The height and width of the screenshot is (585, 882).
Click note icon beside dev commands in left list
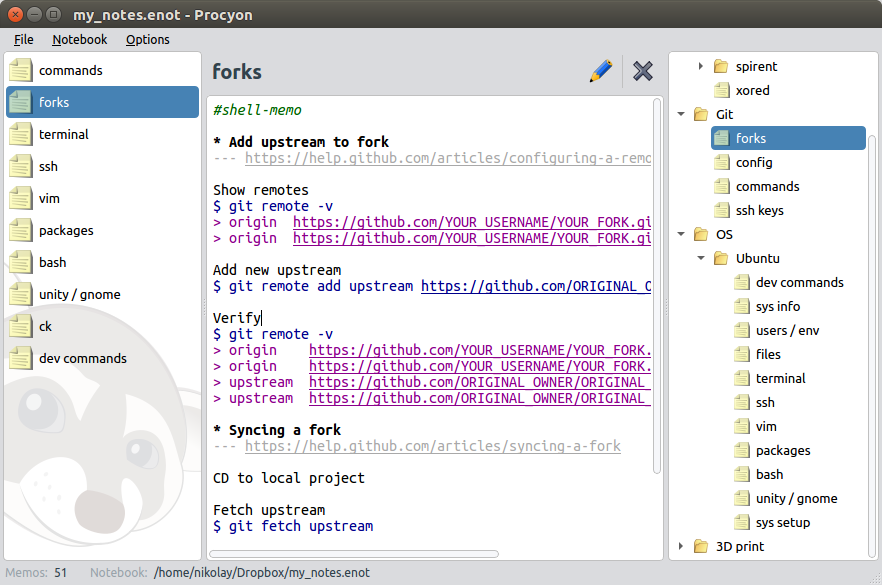(21, 358)
